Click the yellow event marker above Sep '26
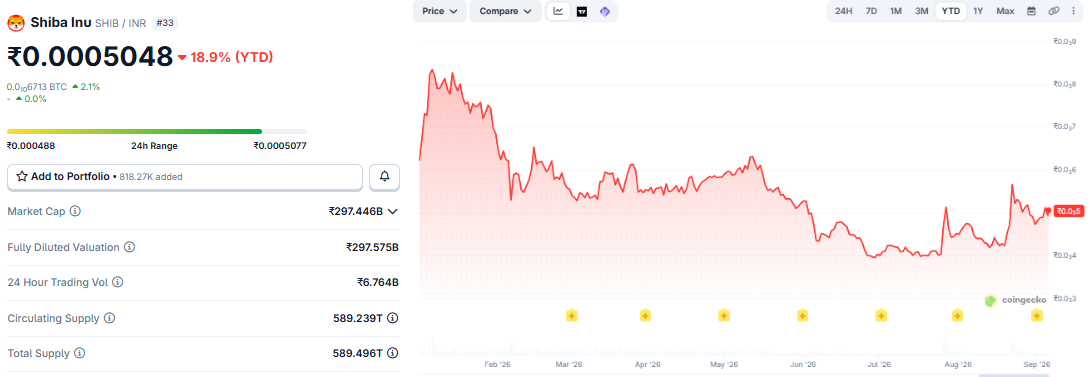The image size is (1091, 377). pos(1037,316)
